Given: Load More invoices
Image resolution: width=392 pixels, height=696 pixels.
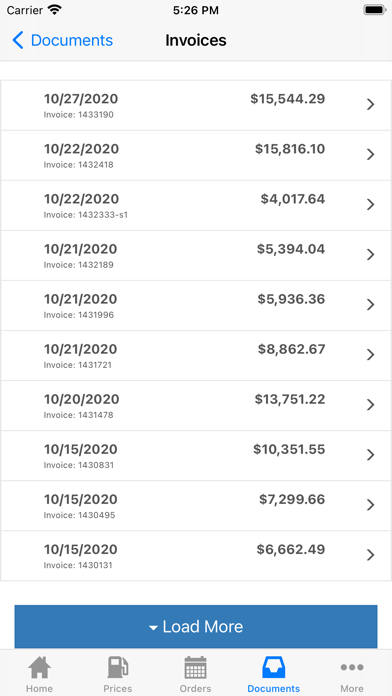Looking at the screenshot, I should (196, 626).
